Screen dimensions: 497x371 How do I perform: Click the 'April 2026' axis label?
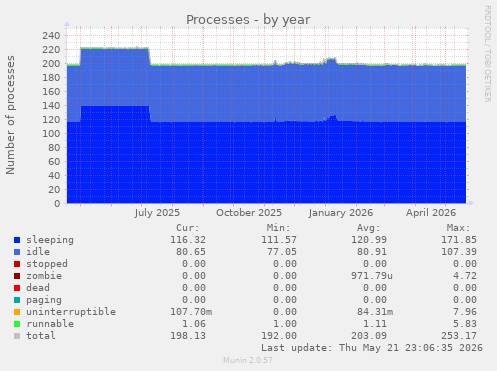click(431, 213)
